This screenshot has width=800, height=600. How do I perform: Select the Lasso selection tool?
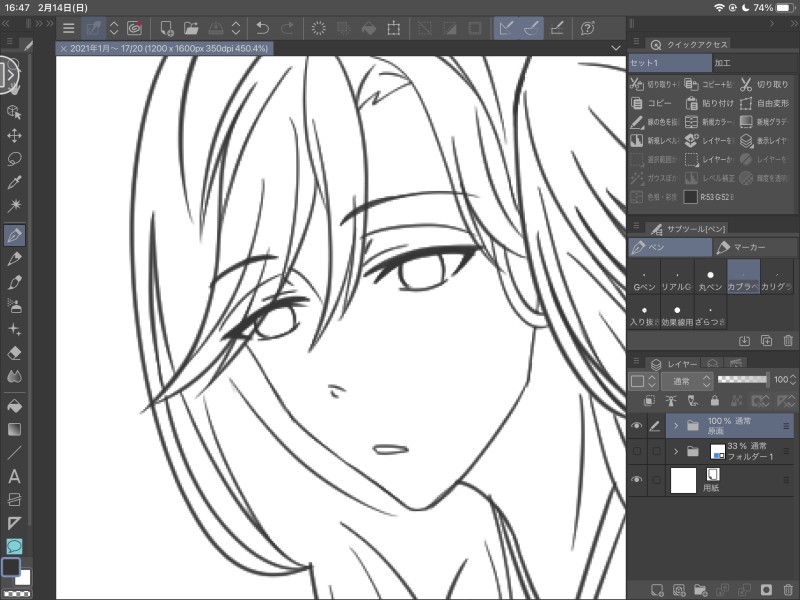point(14,159)
